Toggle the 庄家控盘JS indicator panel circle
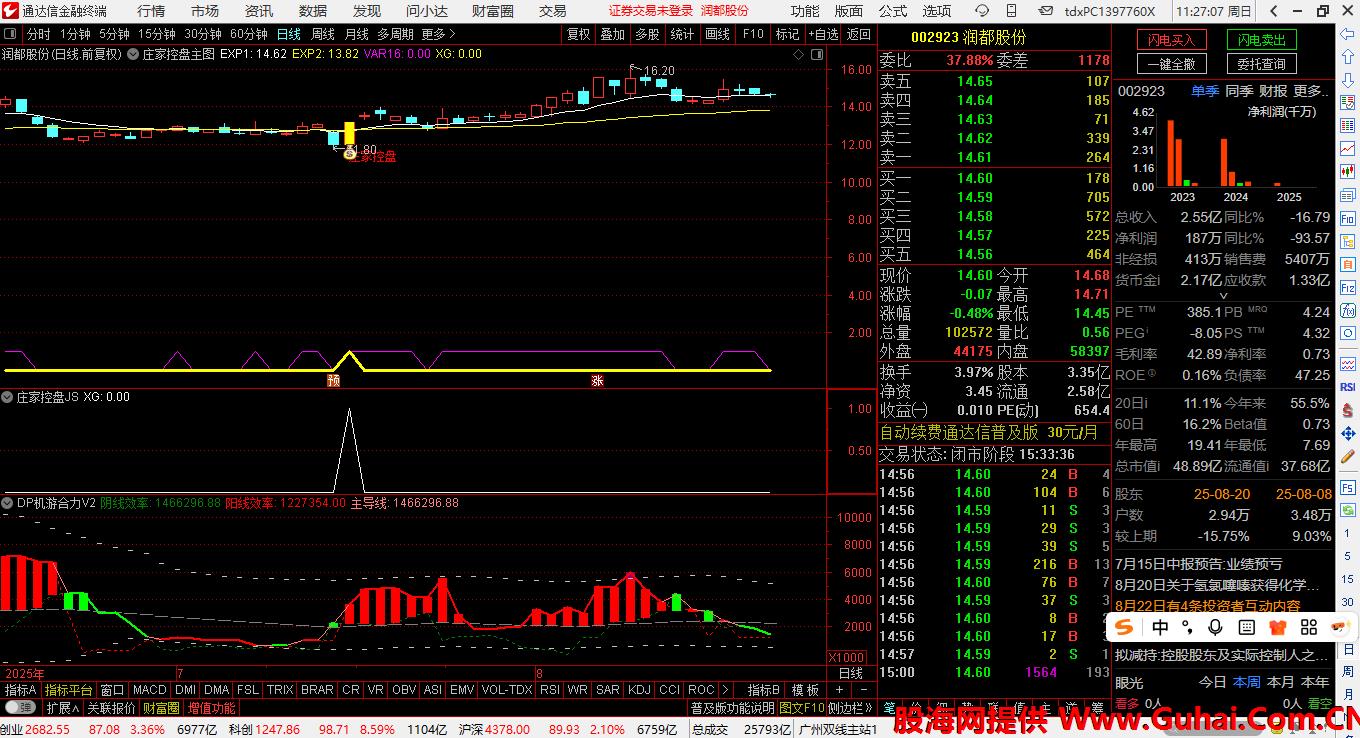 coord(8,397)
